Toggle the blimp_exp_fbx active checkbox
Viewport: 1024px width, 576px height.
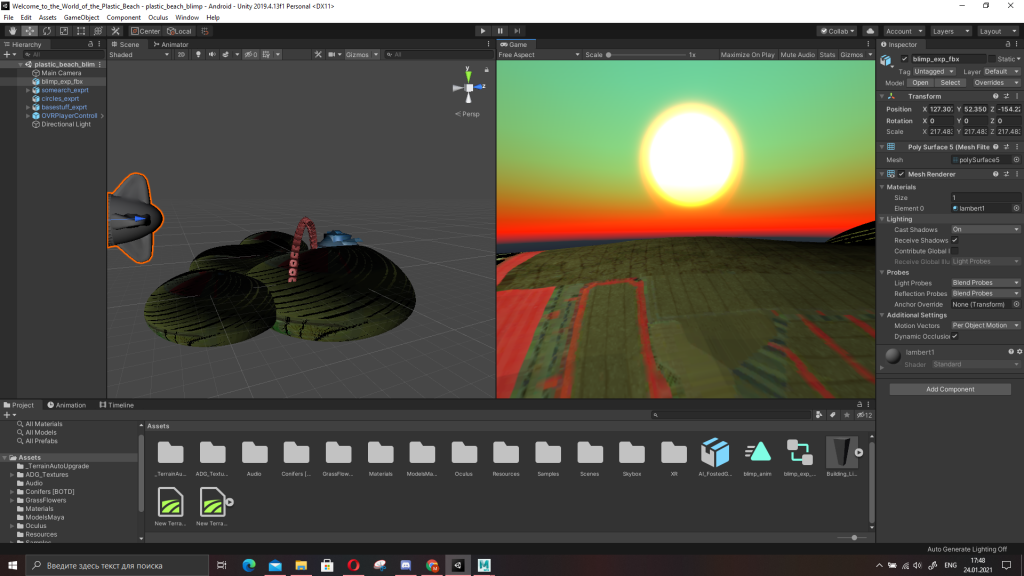click(904, 59)
